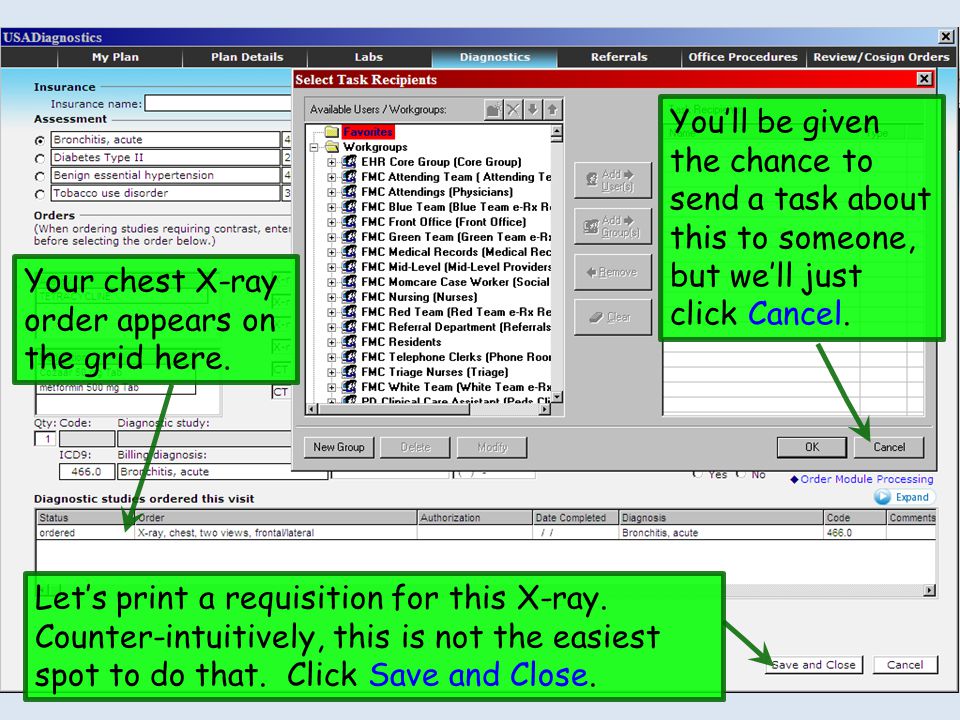This screenshot has height=720, width=960.
Task: Select the Tobacco use disorder radio button
Action: (x=40, y=194)
